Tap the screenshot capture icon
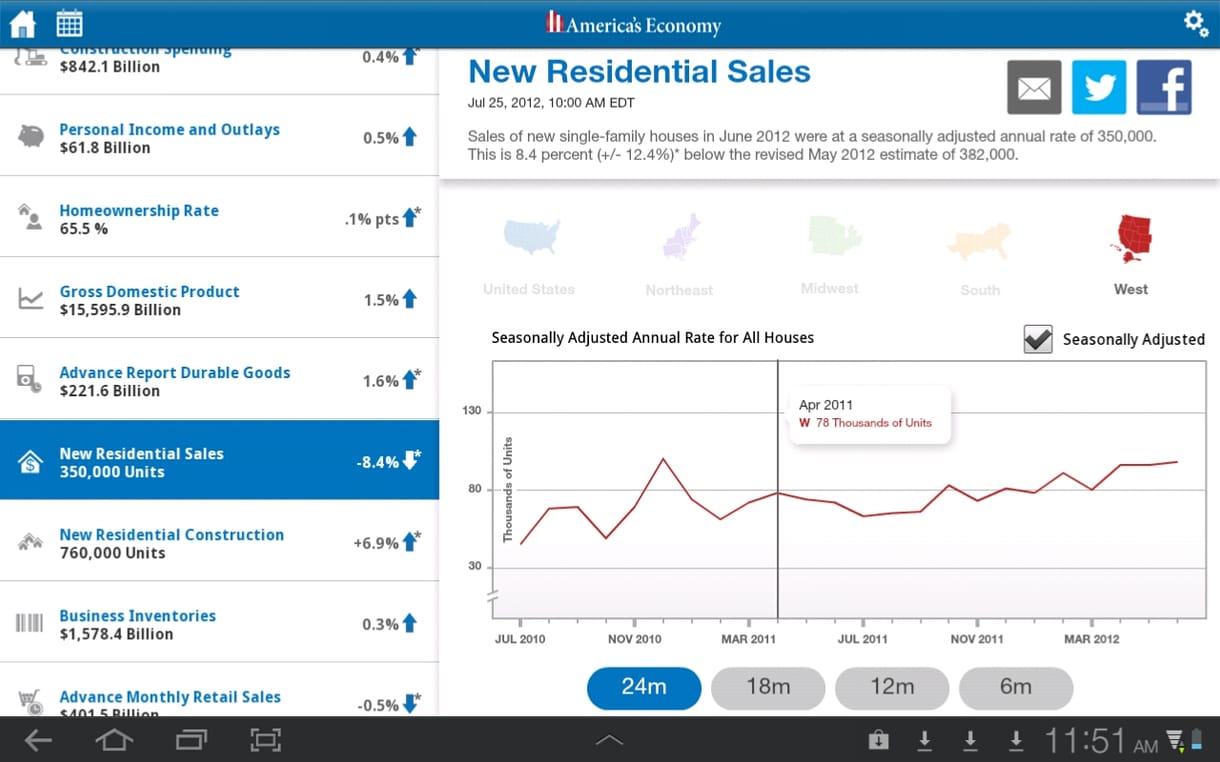This screenshot has width=1220, height=762. click(265, 740)
